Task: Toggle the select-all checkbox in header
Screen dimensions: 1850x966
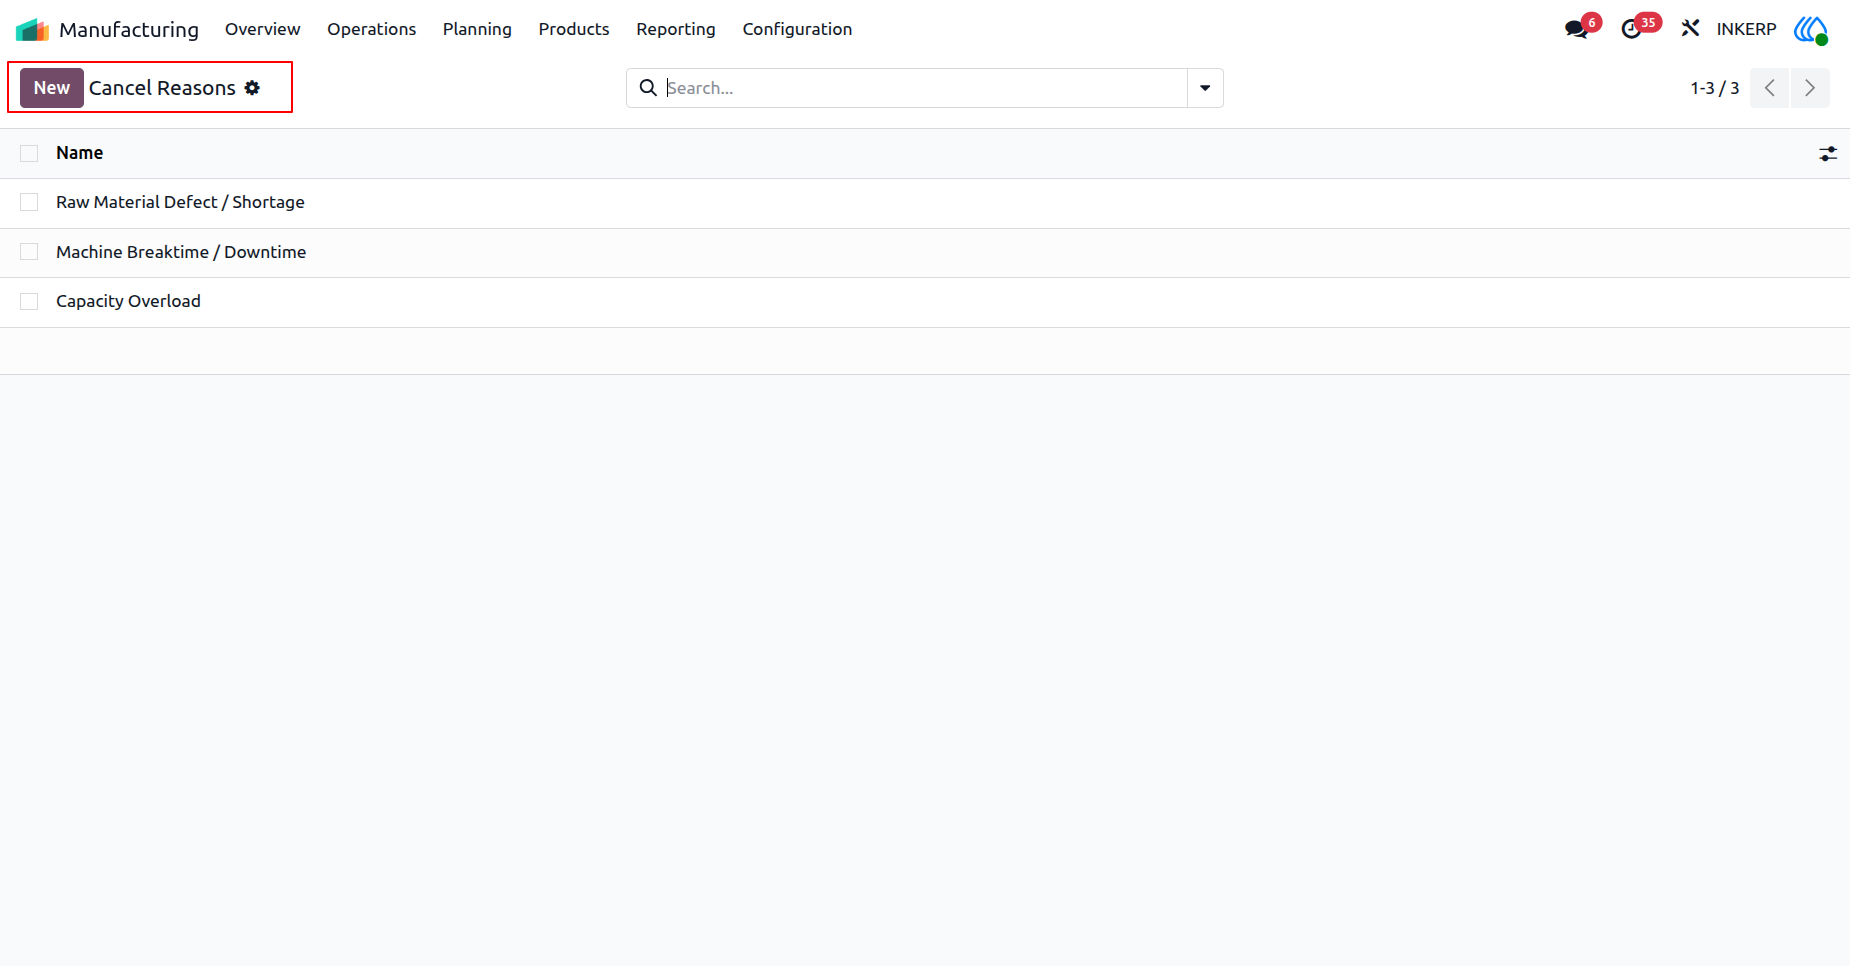Action: tap(29, 153)
